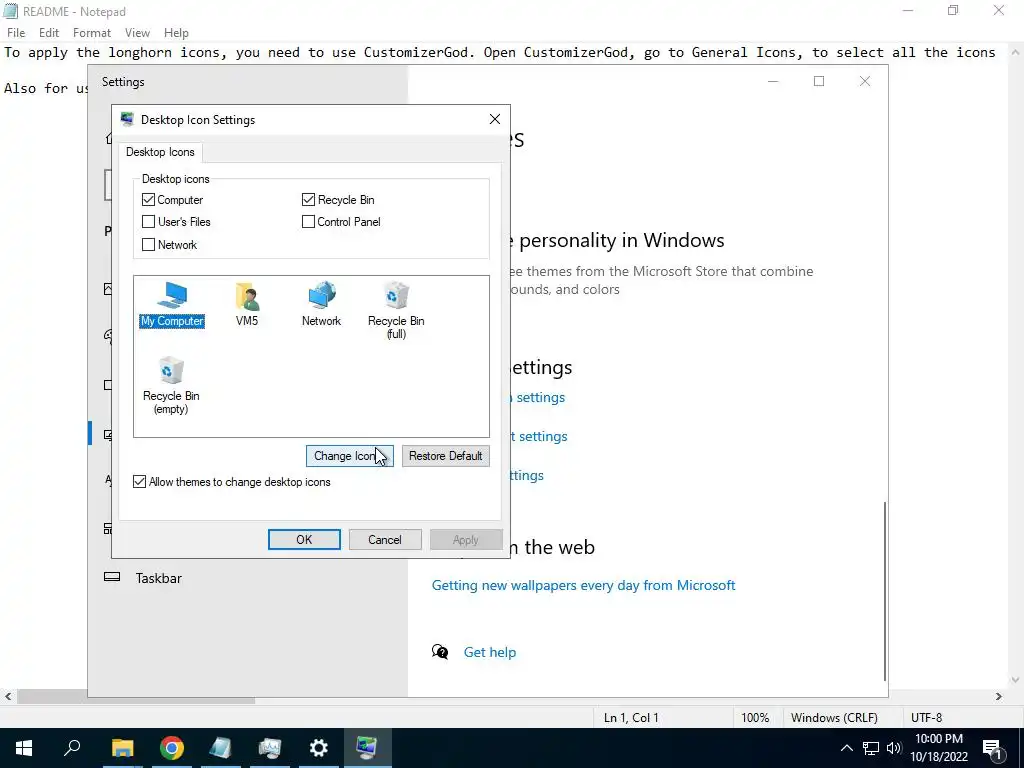
Task: Open Taskbar settings in Settings sidebar
Action: (159, 578)
